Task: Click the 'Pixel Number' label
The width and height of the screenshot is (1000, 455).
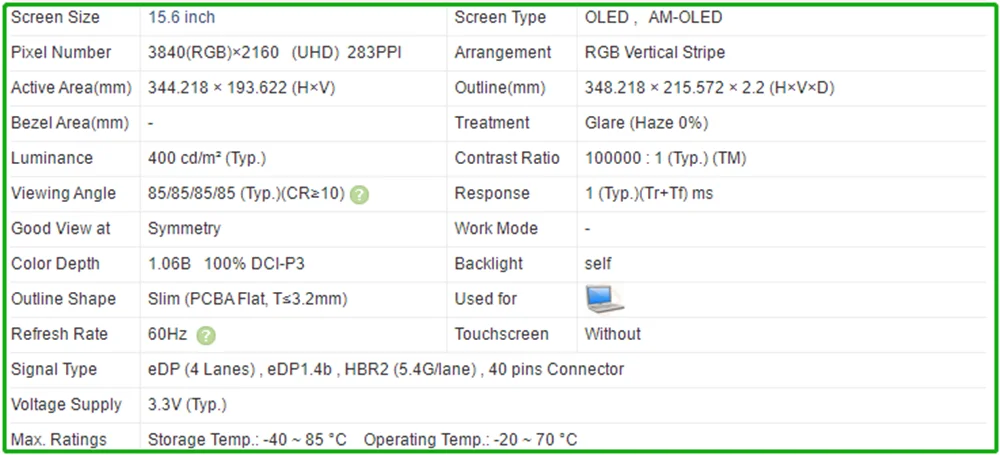Action: tap(61, 52)
